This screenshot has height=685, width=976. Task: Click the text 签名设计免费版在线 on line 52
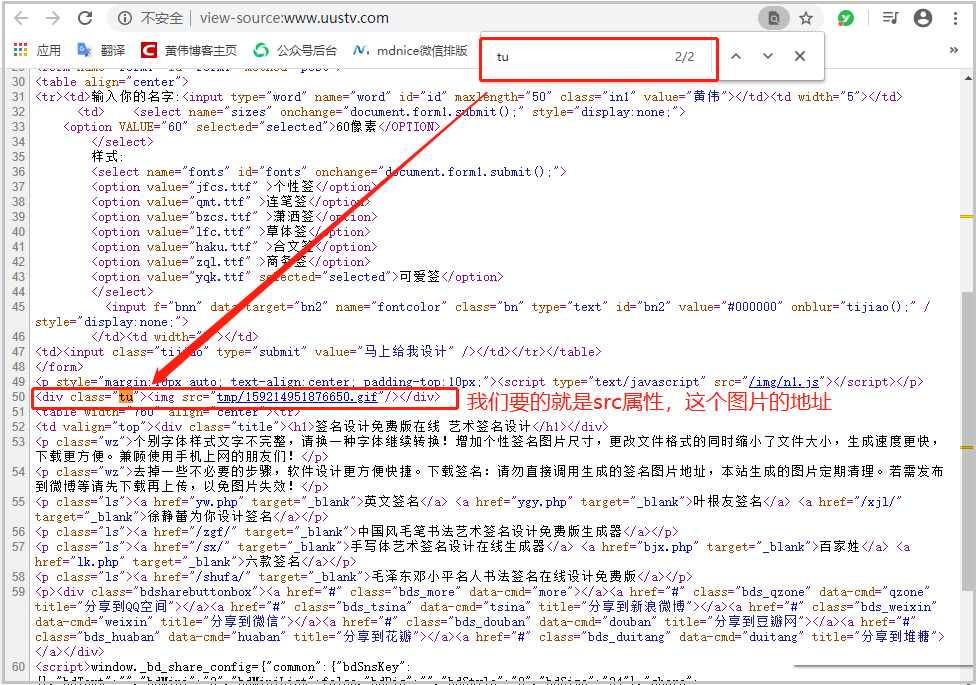(377, 427)
